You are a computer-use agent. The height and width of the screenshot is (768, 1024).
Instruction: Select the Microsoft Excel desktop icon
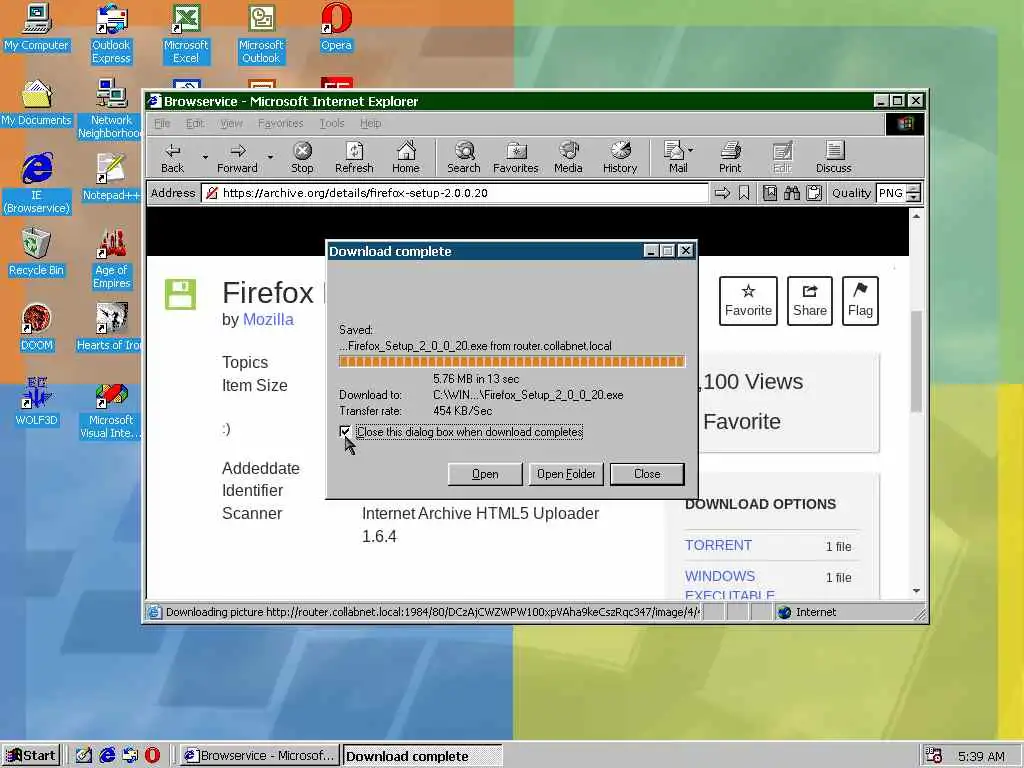pos(186,34)
